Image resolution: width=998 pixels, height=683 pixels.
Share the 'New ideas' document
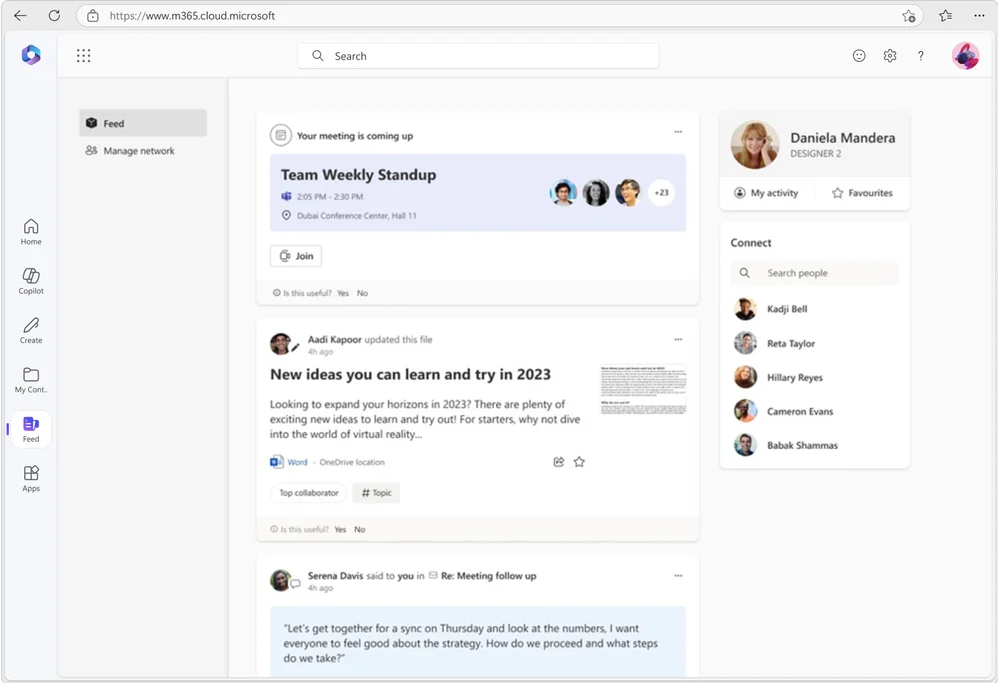tap(558, 461)
